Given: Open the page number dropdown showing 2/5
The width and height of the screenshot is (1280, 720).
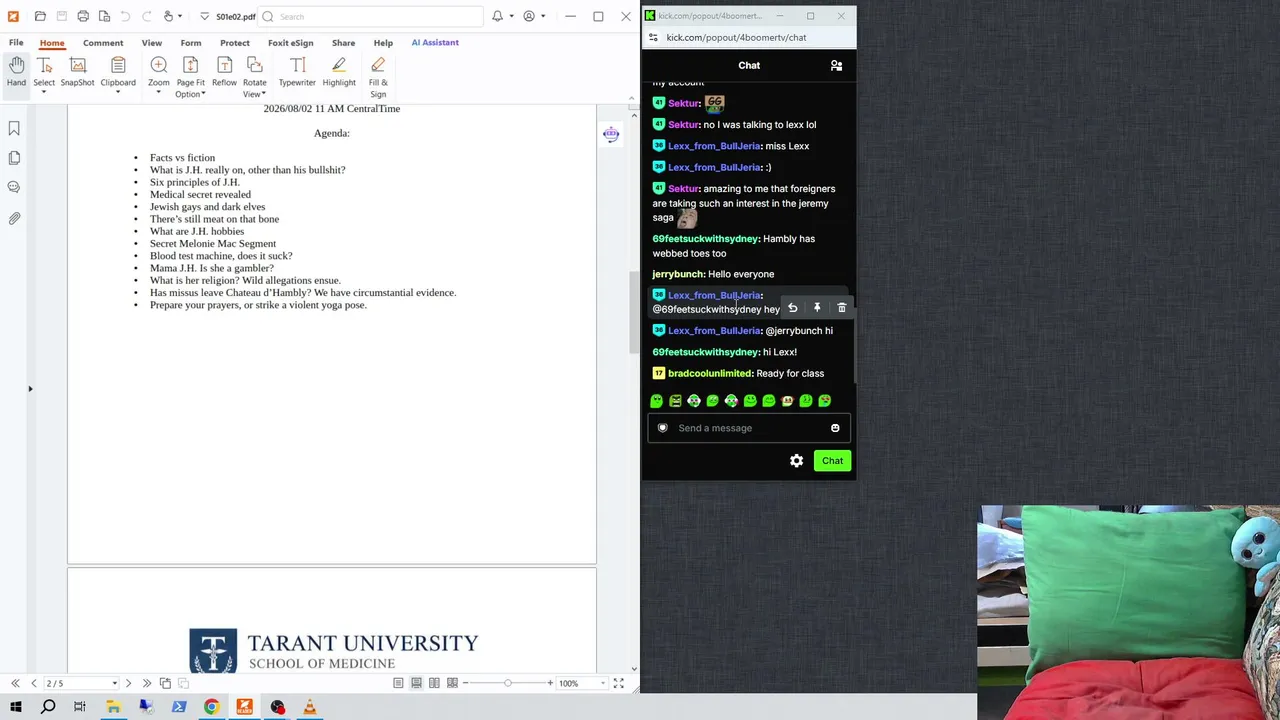Looking at the screenshot, I should coord(114,683).
